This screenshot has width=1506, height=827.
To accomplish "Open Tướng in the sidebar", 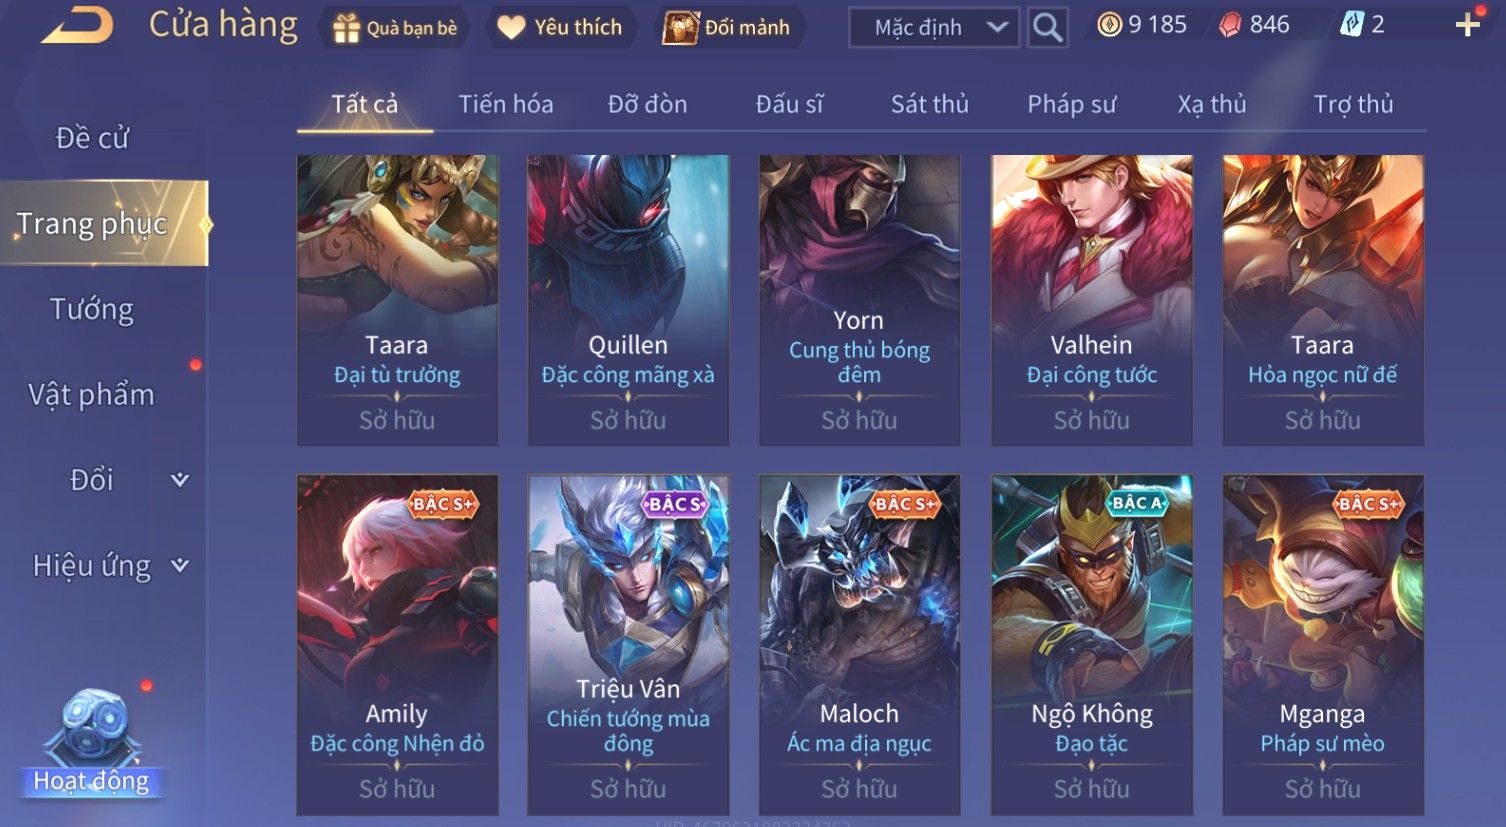I will coord(91,309).
